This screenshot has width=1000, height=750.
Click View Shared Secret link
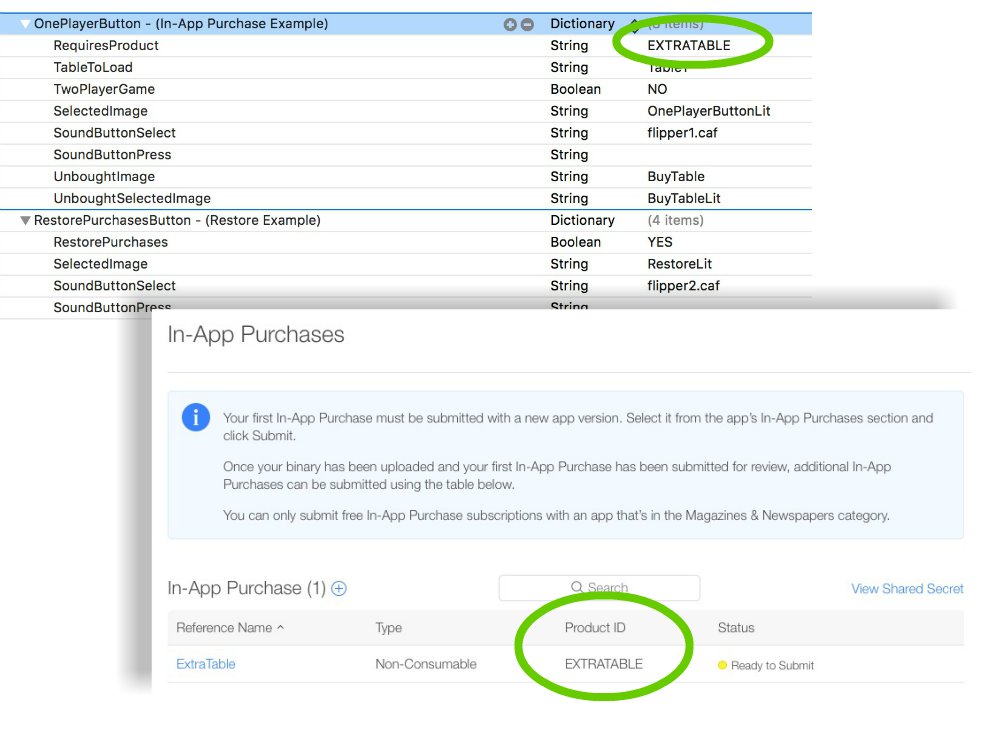[x=907, y=589]
